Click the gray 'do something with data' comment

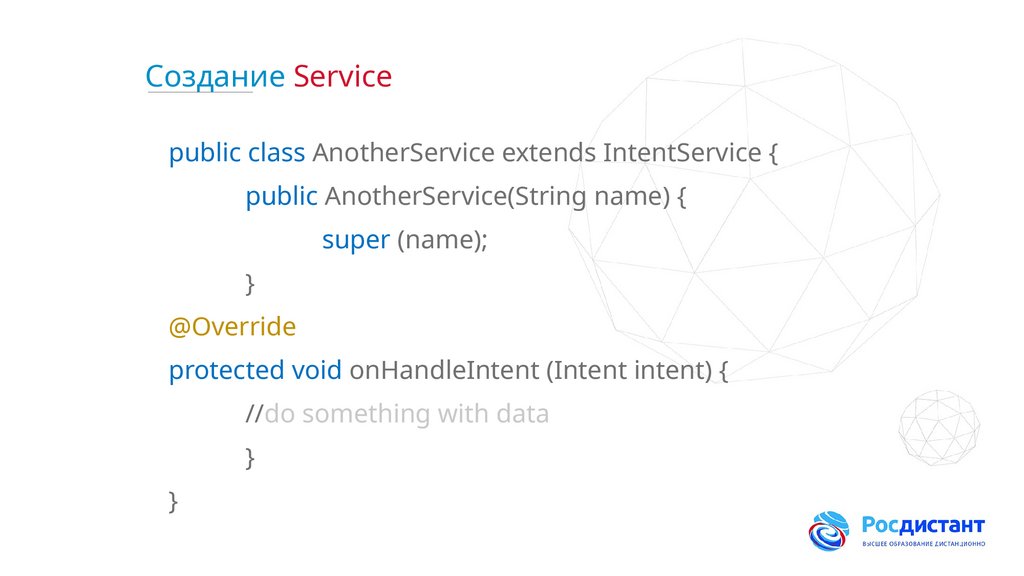point(406,413)
